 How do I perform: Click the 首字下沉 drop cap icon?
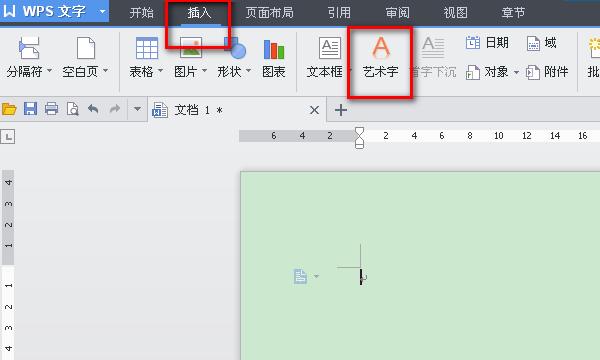[433, 48]
